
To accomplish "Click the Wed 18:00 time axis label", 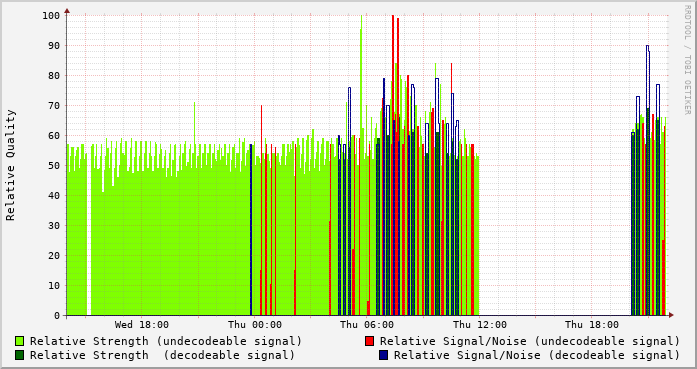I will pyautogui.click(x=142, y=325).
